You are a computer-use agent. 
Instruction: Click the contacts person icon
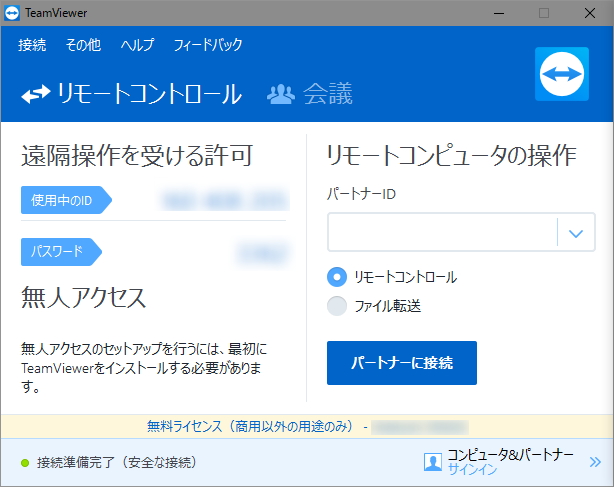433,462
